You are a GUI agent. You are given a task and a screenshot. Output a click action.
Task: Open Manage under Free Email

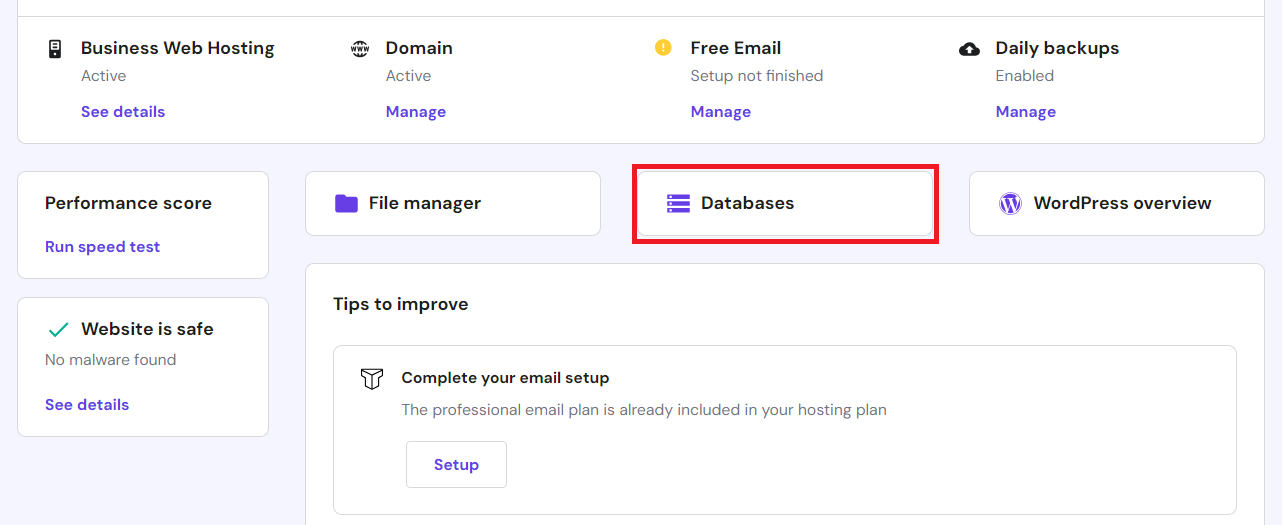pyautogui.click(x=721, y=112)
